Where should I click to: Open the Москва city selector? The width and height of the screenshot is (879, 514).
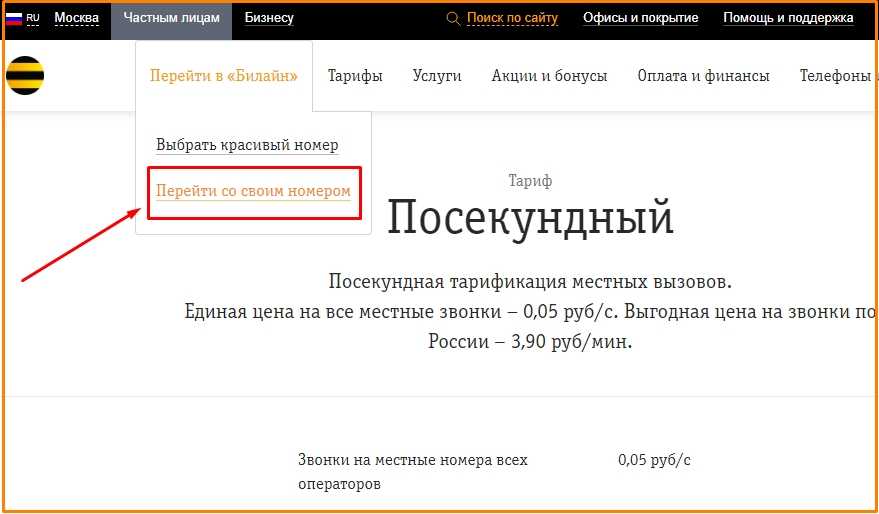point(76,18)
